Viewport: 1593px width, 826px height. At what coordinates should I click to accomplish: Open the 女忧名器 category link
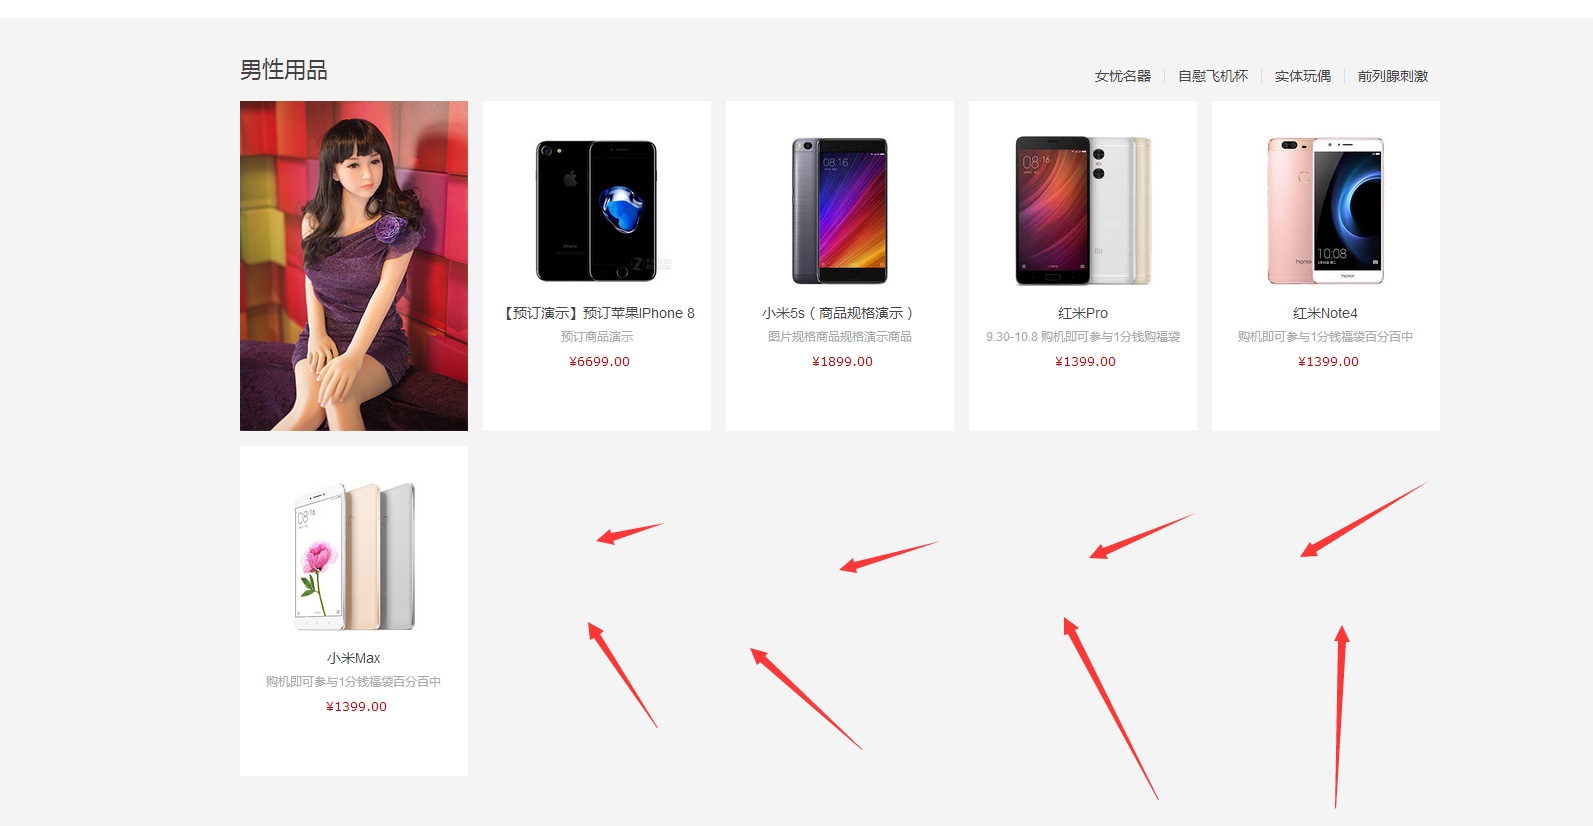click(x=1122, y=76)
